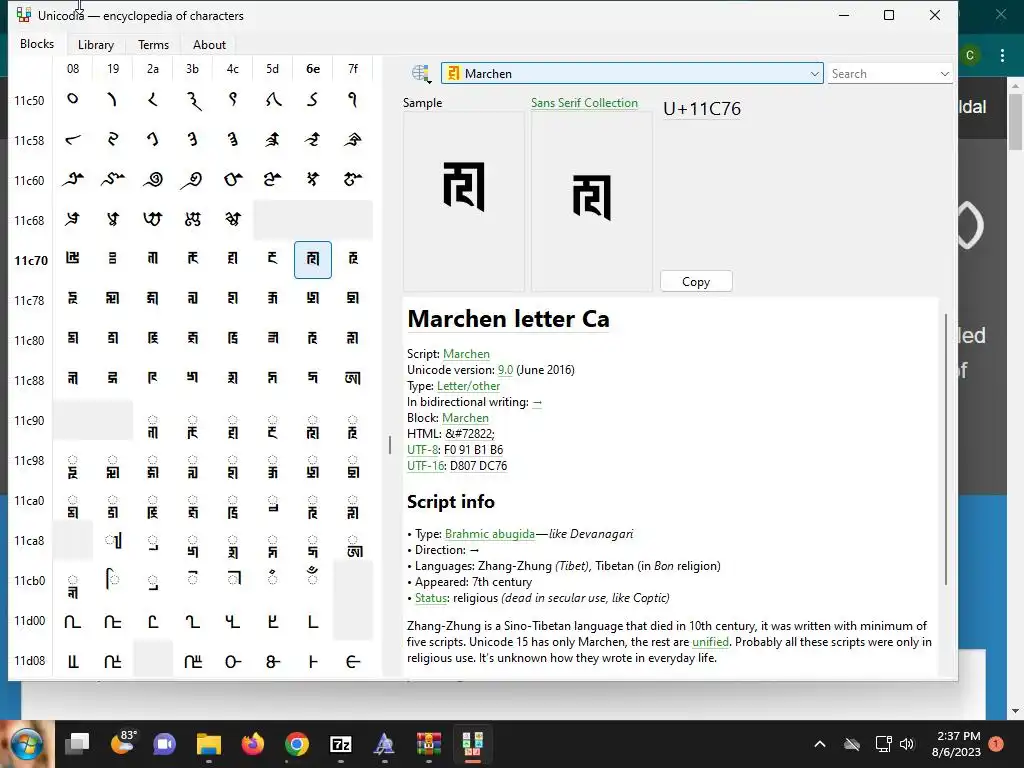This screenshot has height=768, width=1024.
Task: Open 7-Zip from the taskbar
Action: pyautogui.click(x=341, y=744)
